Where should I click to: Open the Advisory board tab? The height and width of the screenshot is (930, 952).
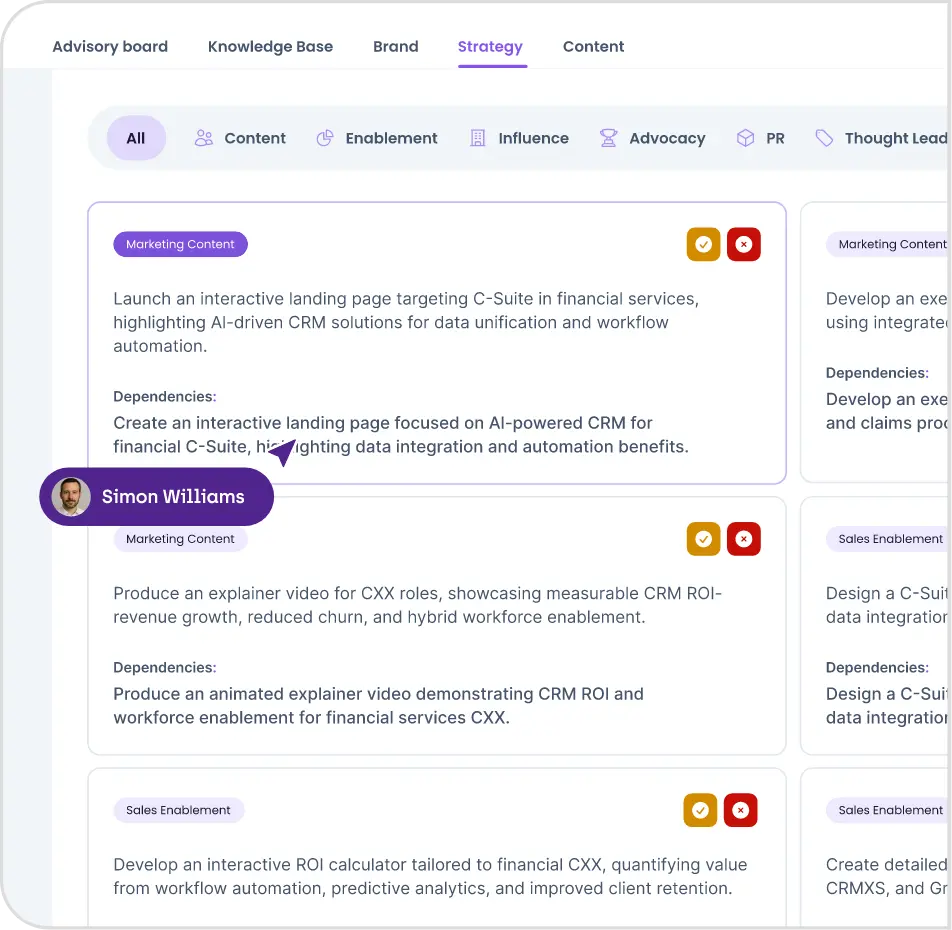click(110, 46)
